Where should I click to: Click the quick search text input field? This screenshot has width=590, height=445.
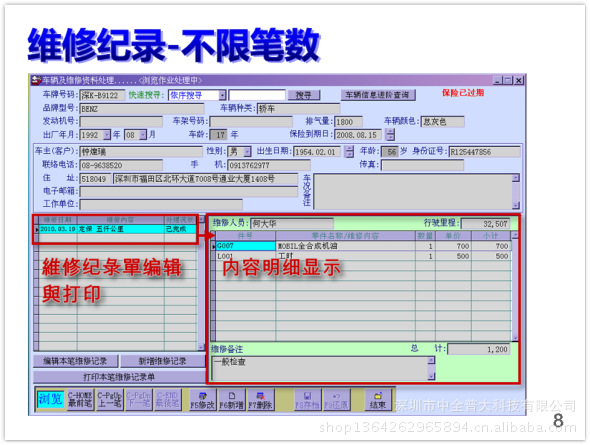click(x=257, y=95)
